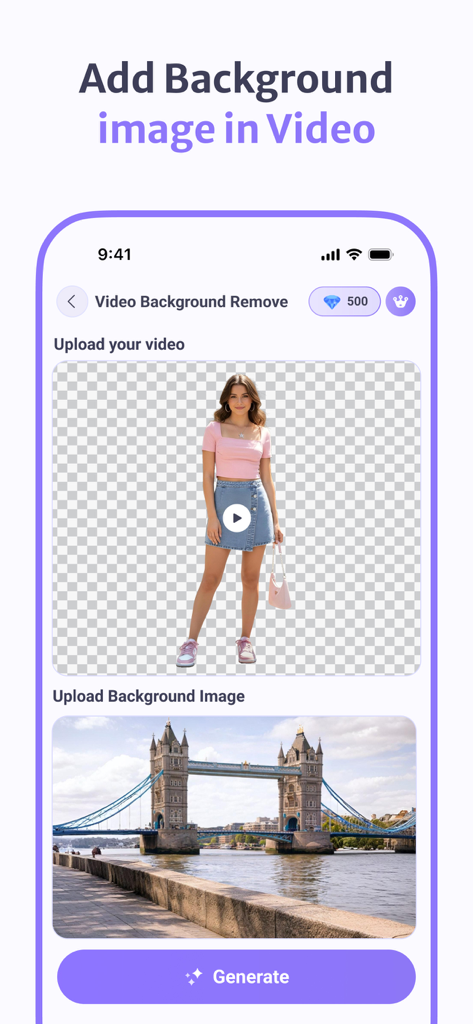The image size is (473, 1024).
Task: Select the Tower Bridge background image
Action: (x=234, y=827)
